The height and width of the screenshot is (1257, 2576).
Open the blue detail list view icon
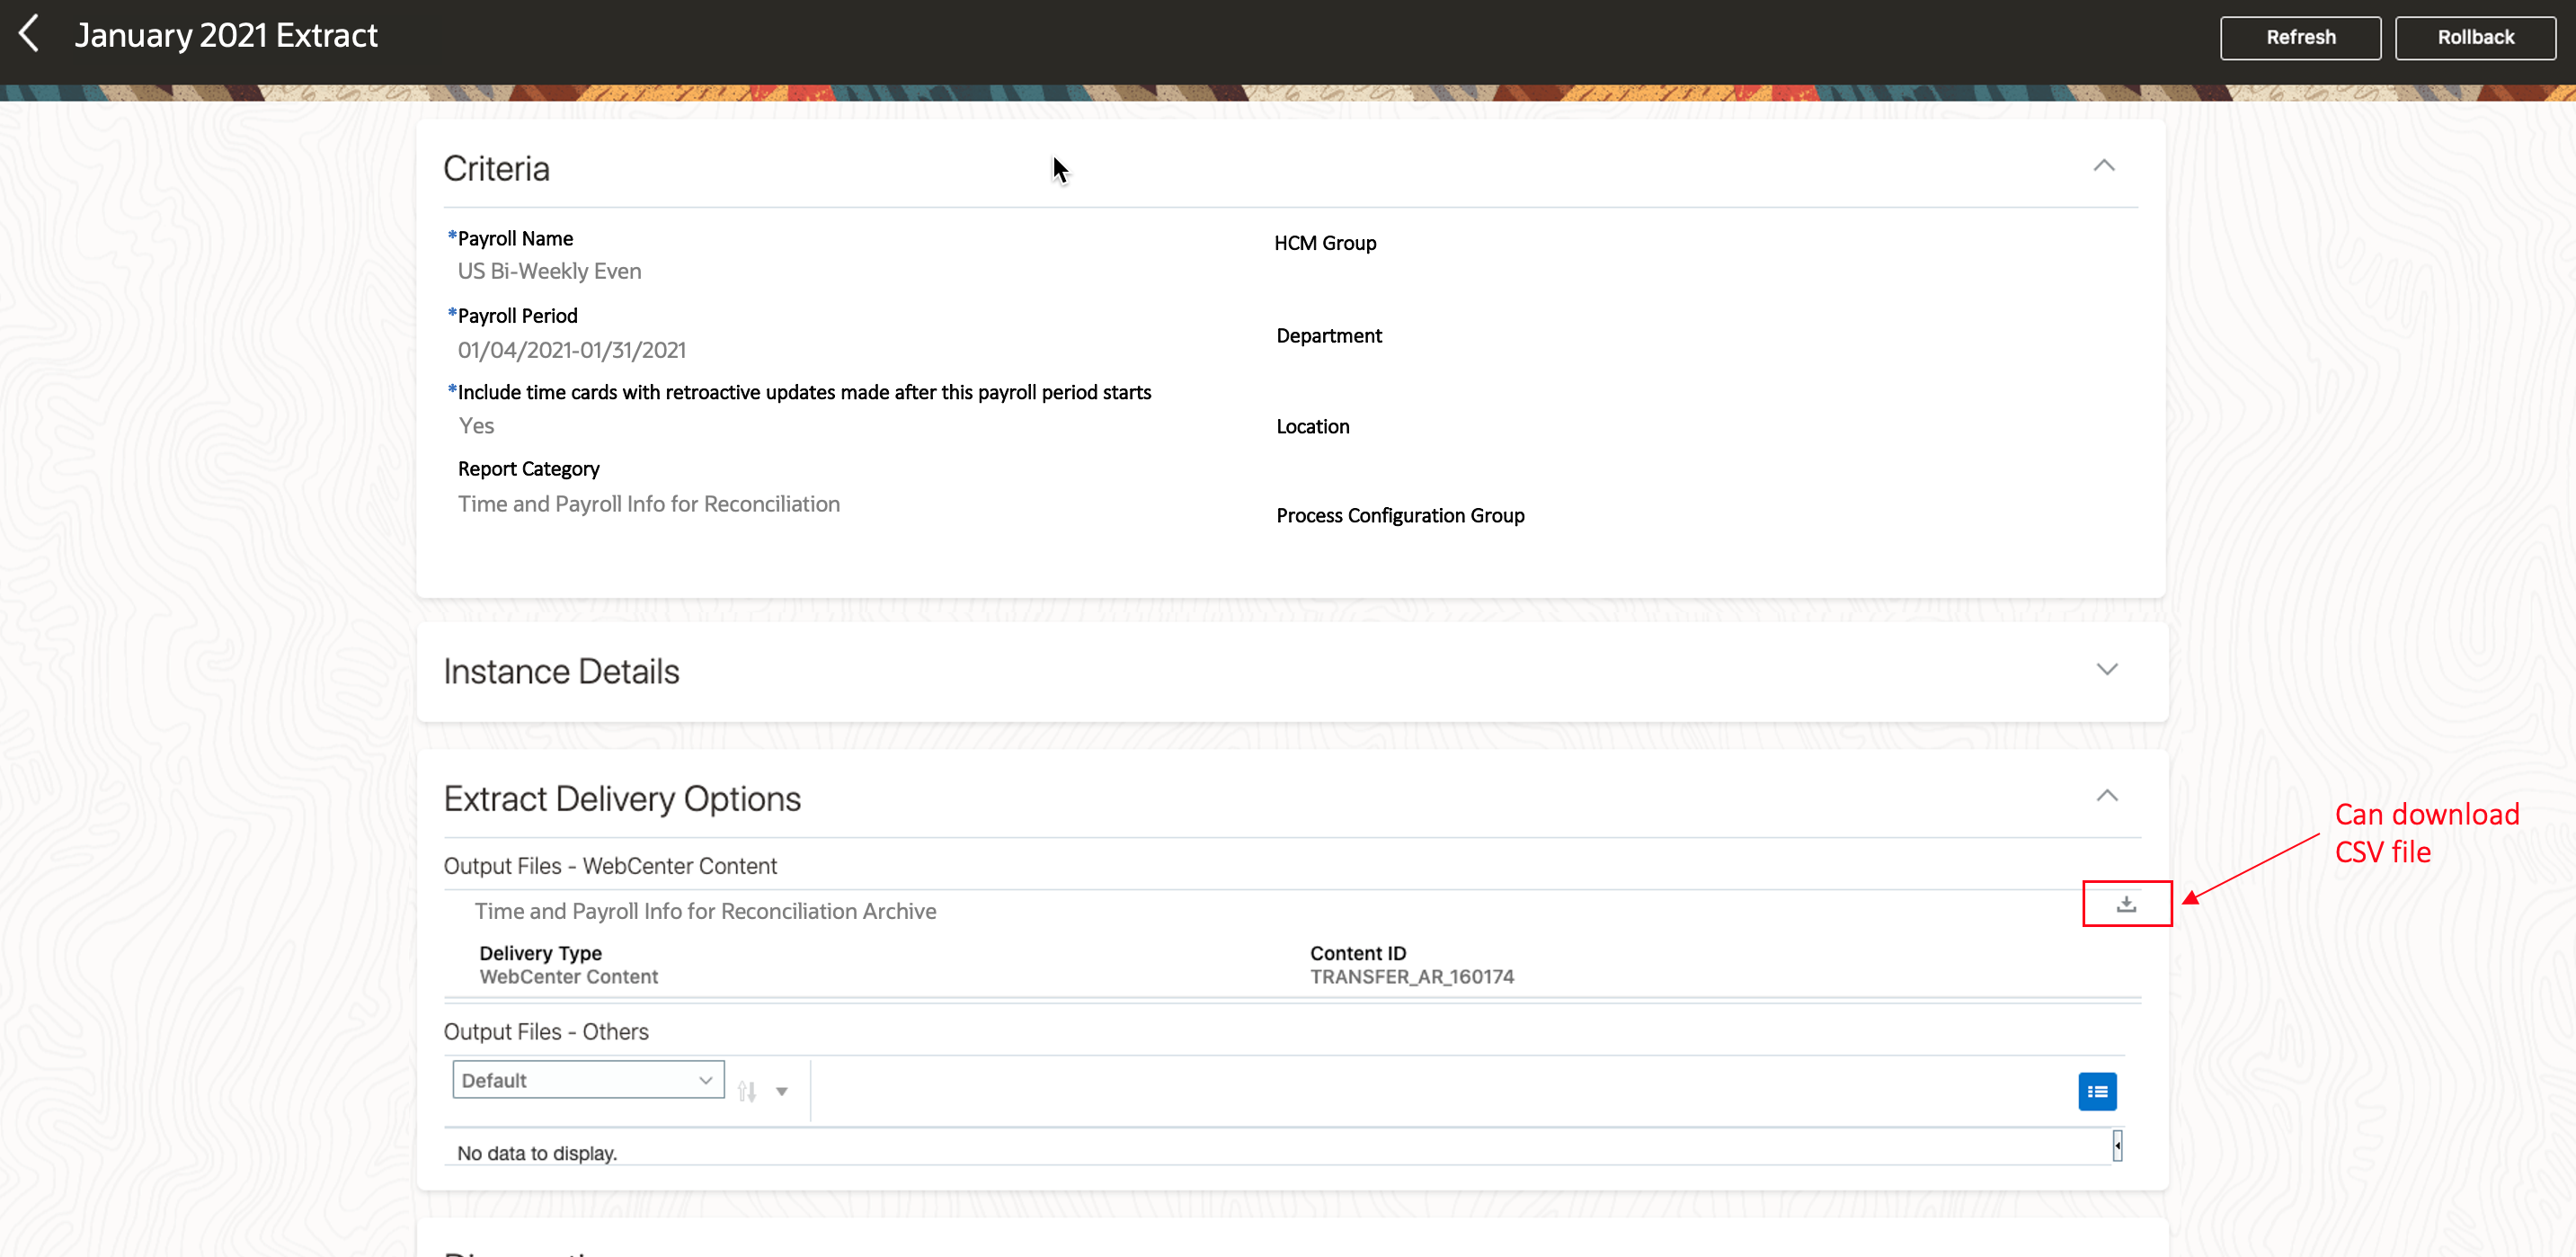tap(2097, 1091)
